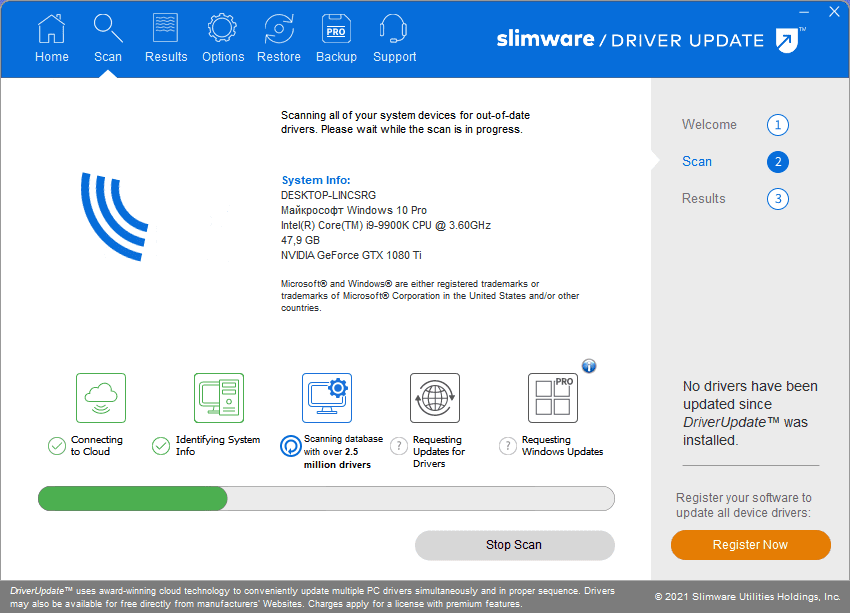Click the Connecting to Cloud icon
The width and height of the screenshot is (850, 613).
coord(101,398)
